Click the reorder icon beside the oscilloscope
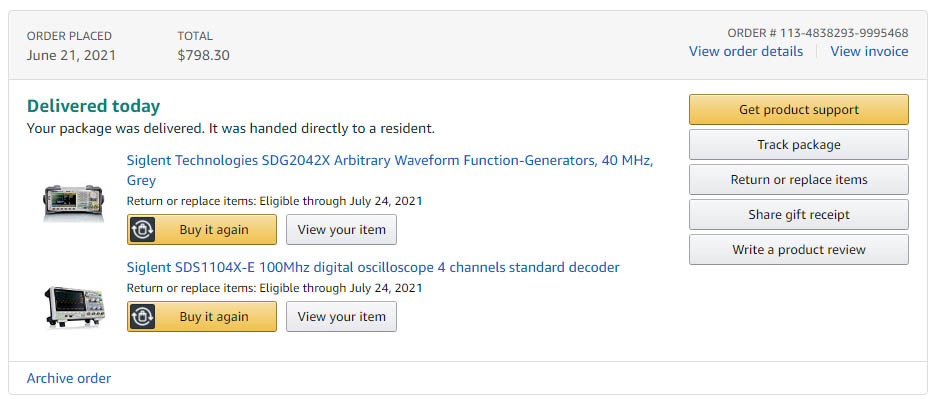Image resolution: width=941 pixels, height=399 pixels. [142, 316]
